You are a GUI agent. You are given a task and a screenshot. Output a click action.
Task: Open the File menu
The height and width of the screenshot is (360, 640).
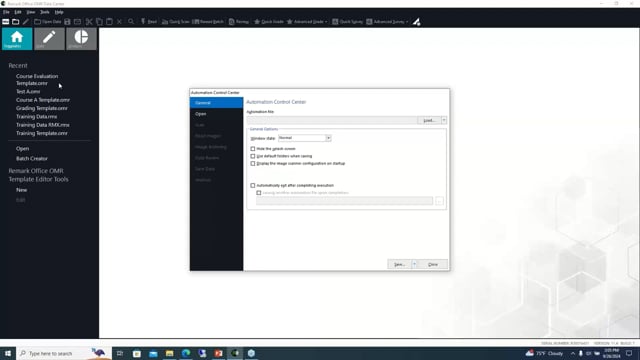pos(6,12)
